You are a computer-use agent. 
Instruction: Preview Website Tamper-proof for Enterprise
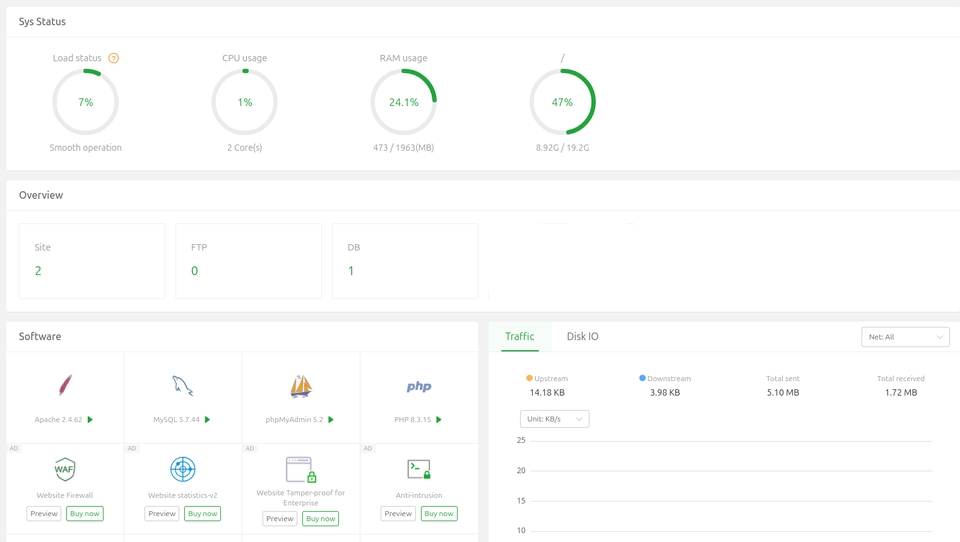point(280,518)
